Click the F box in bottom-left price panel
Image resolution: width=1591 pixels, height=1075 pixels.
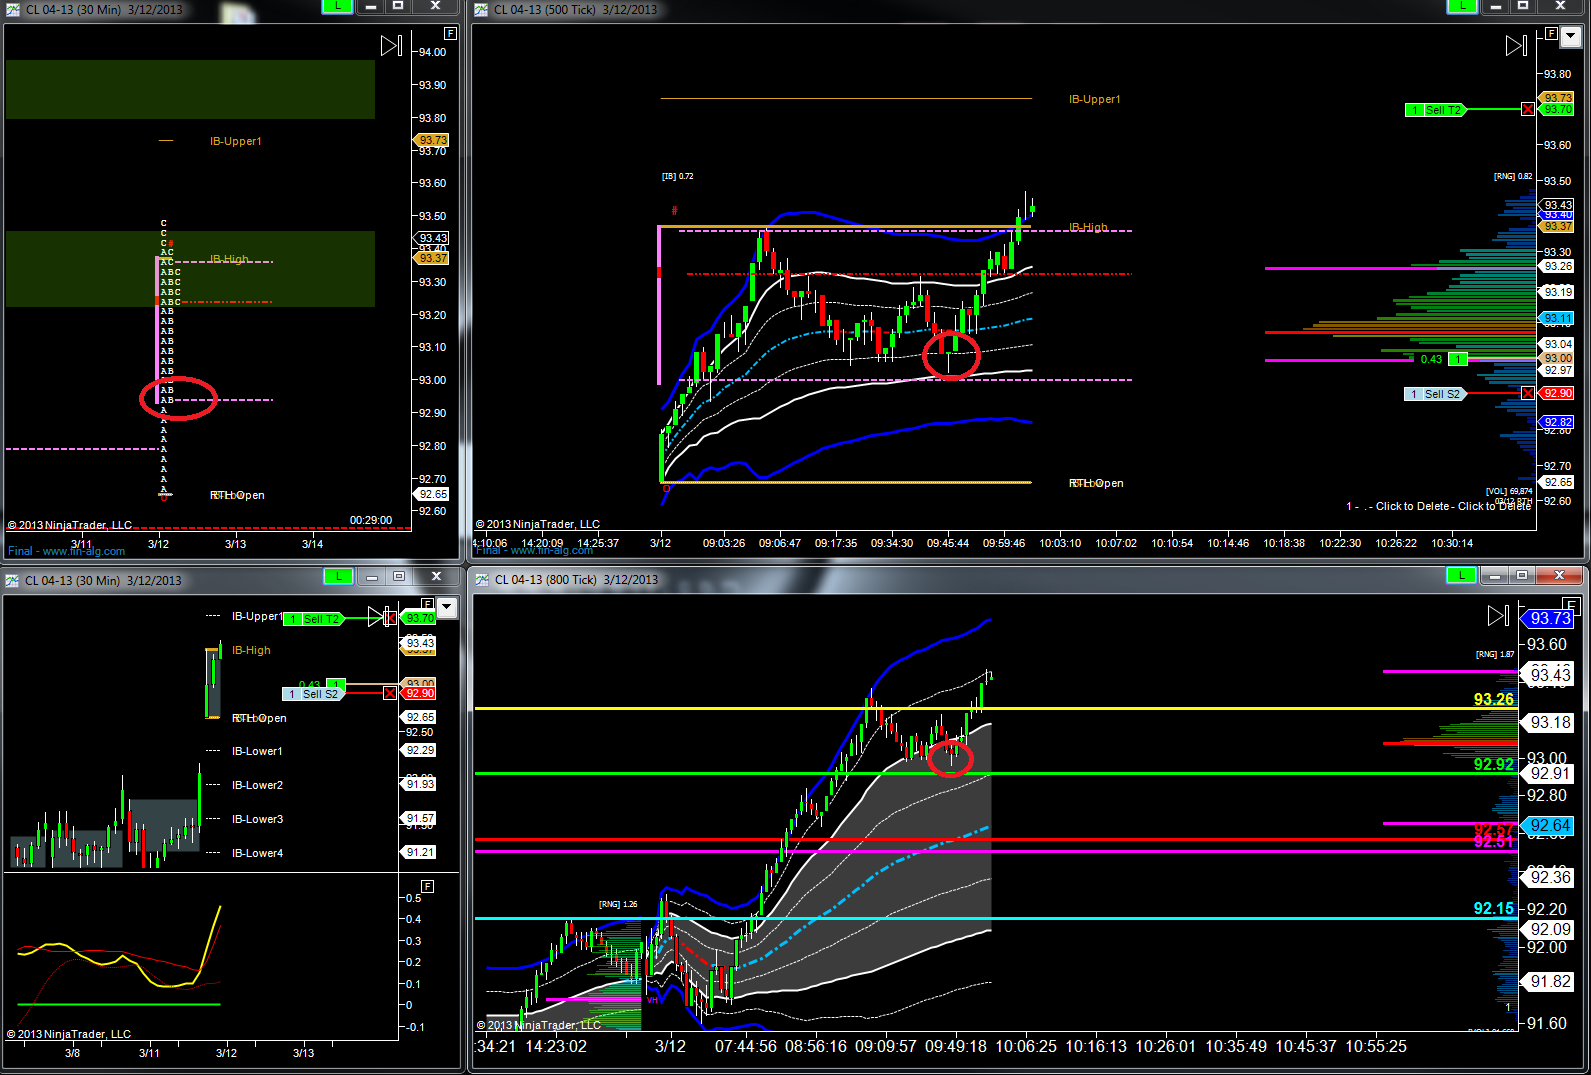[427, 604]
